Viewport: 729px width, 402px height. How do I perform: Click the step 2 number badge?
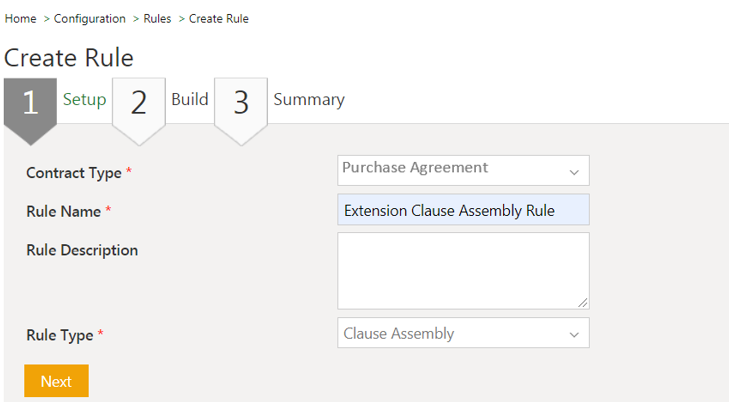(138, 102)
